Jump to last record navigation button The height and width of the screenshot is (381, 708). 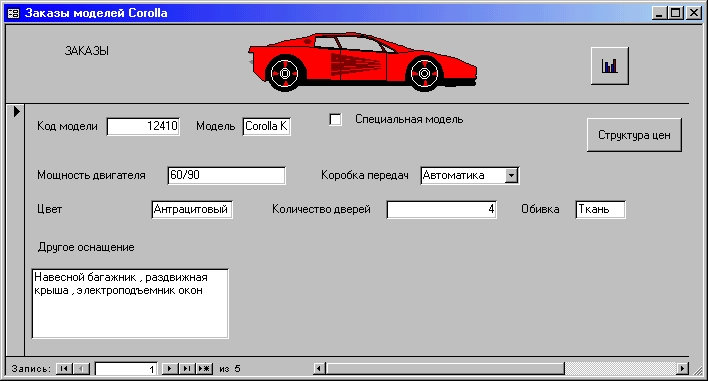pos(186,368)
